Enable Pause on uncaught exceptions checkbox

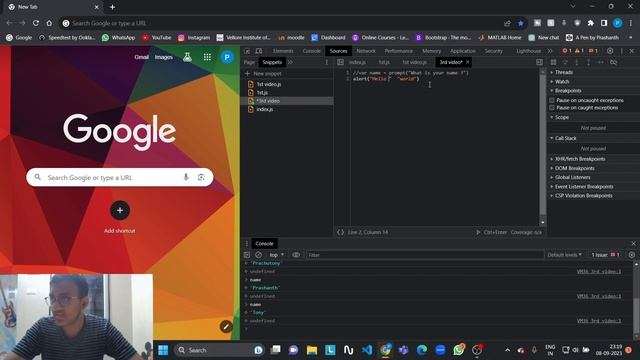[552, 100]
